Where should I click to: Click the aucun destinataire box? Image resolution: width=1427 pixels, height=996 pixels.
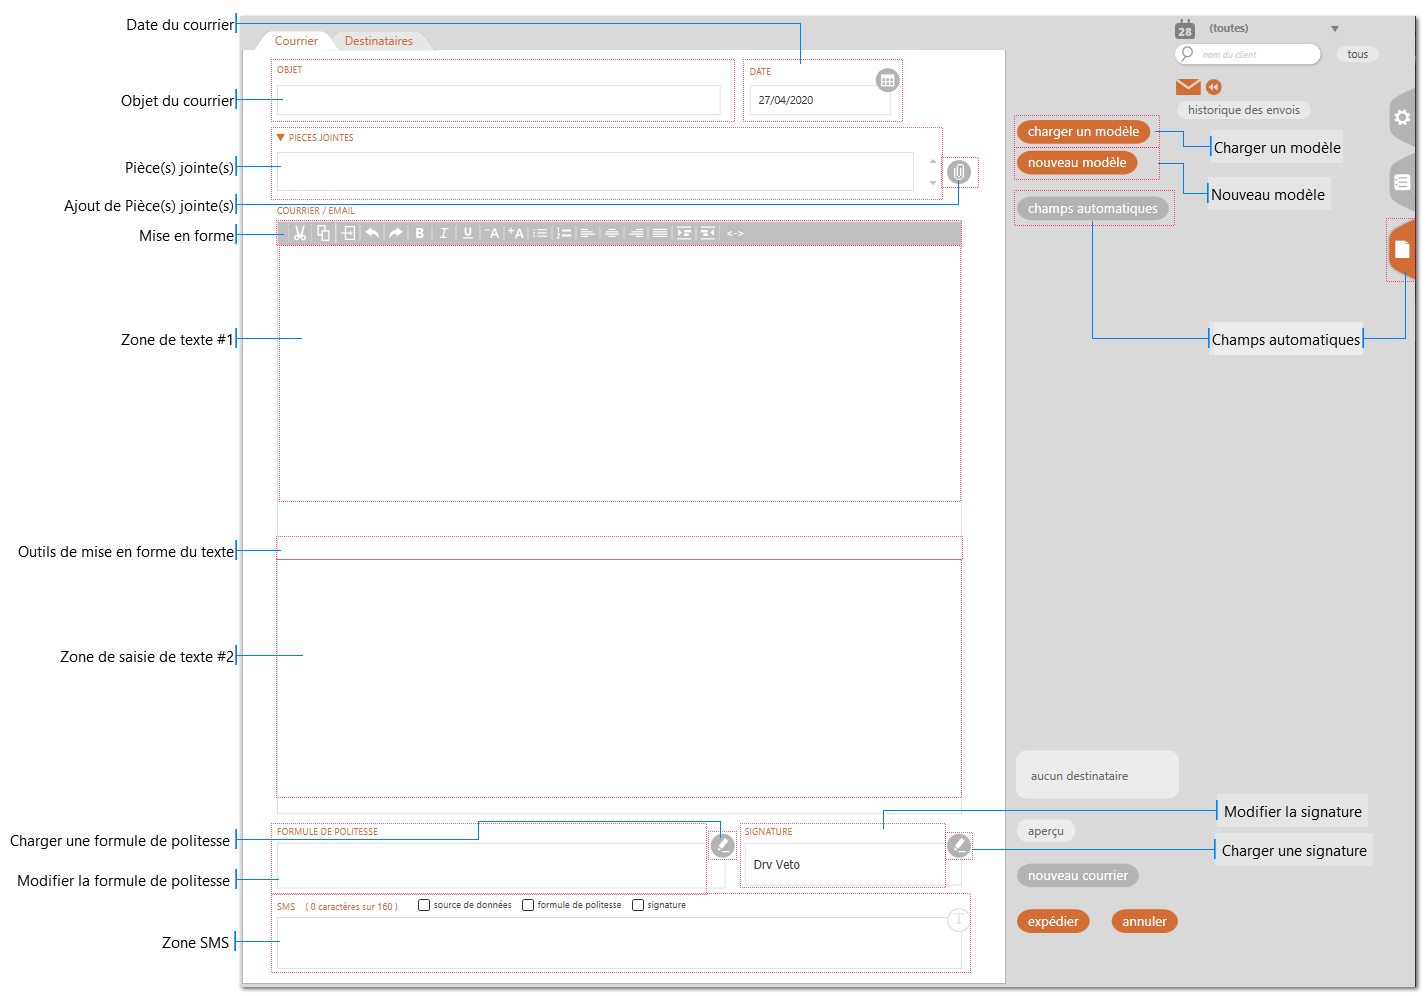(x=1097, y=775)
